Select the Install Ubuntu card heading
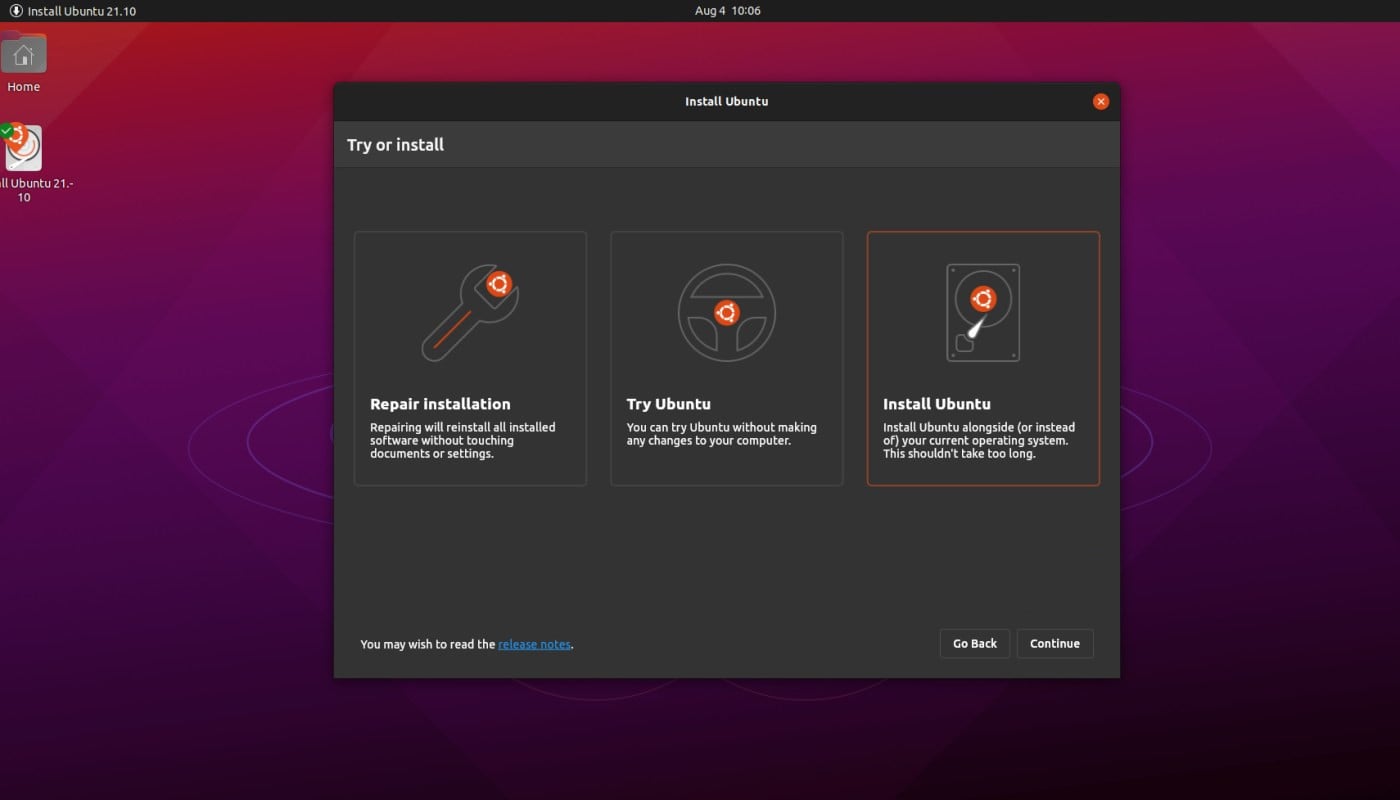This screenshot has height=800, width=1400. (937, 404)
